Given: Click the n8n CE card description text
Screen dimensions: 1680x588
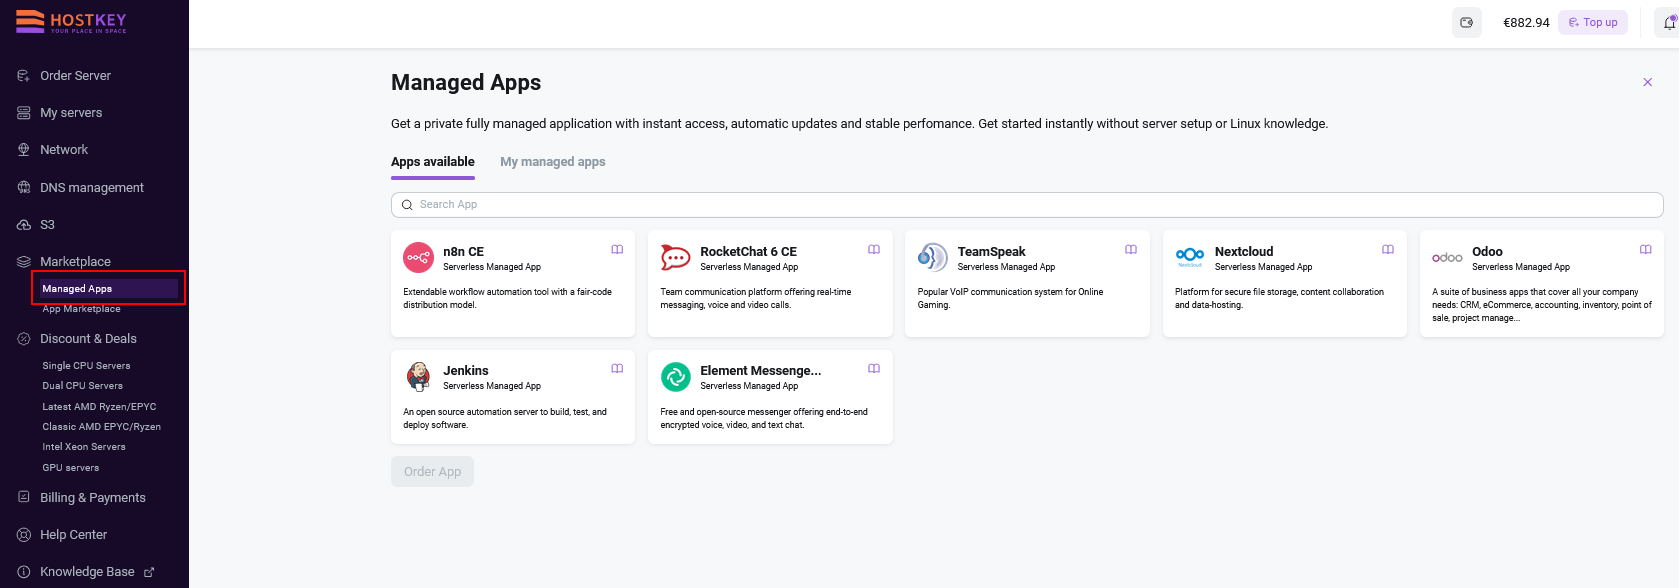Looking at the screenshot, I should click(x=507, y=299).
